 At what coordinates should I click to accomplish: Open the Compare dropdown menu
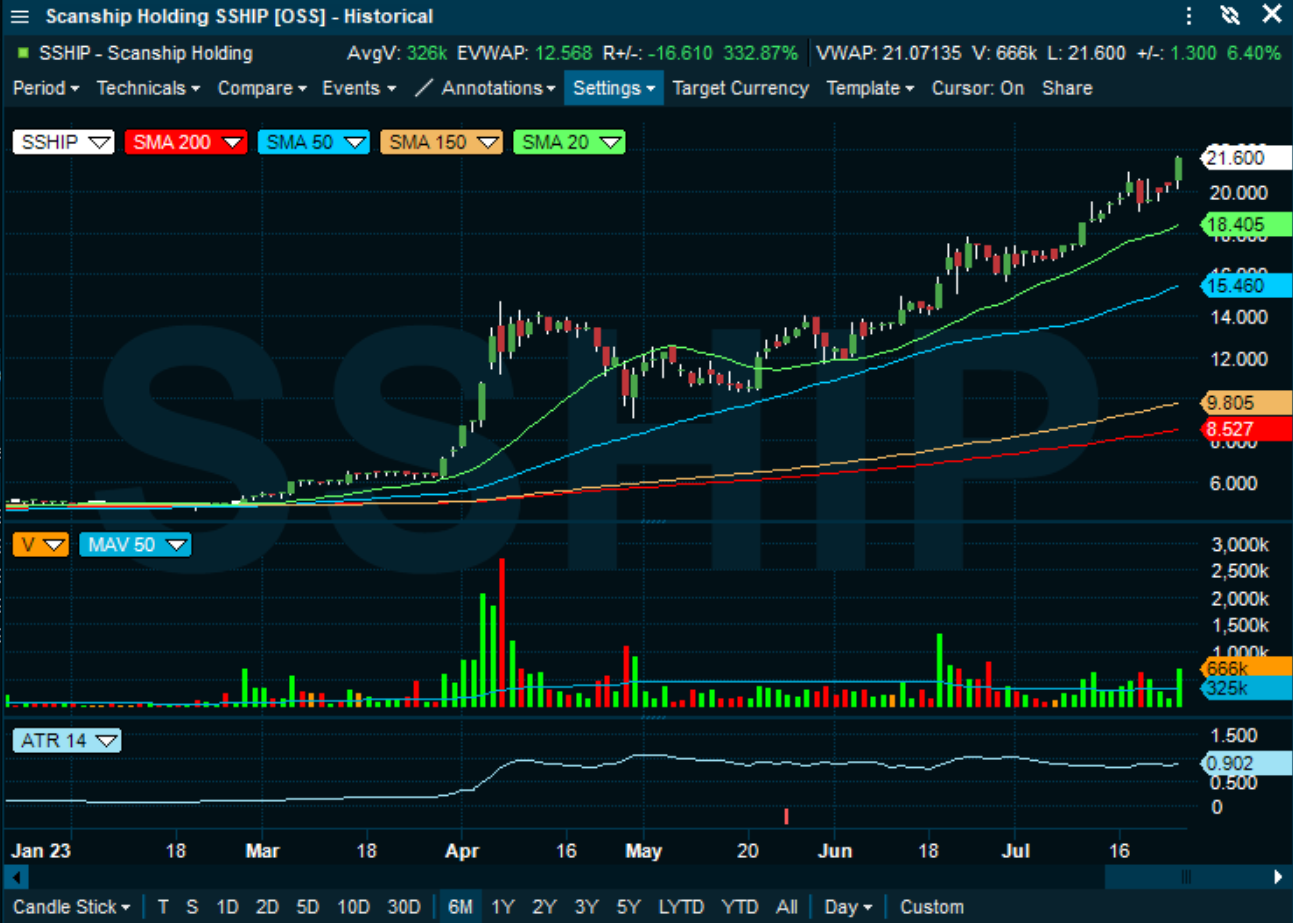click(262, 88)
